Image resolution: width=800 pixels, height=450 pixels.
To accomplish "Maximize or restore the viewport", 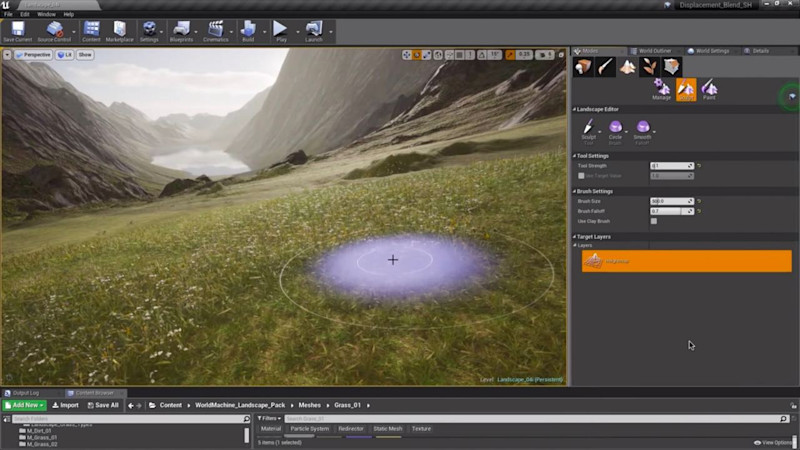I will pos(561,55).
